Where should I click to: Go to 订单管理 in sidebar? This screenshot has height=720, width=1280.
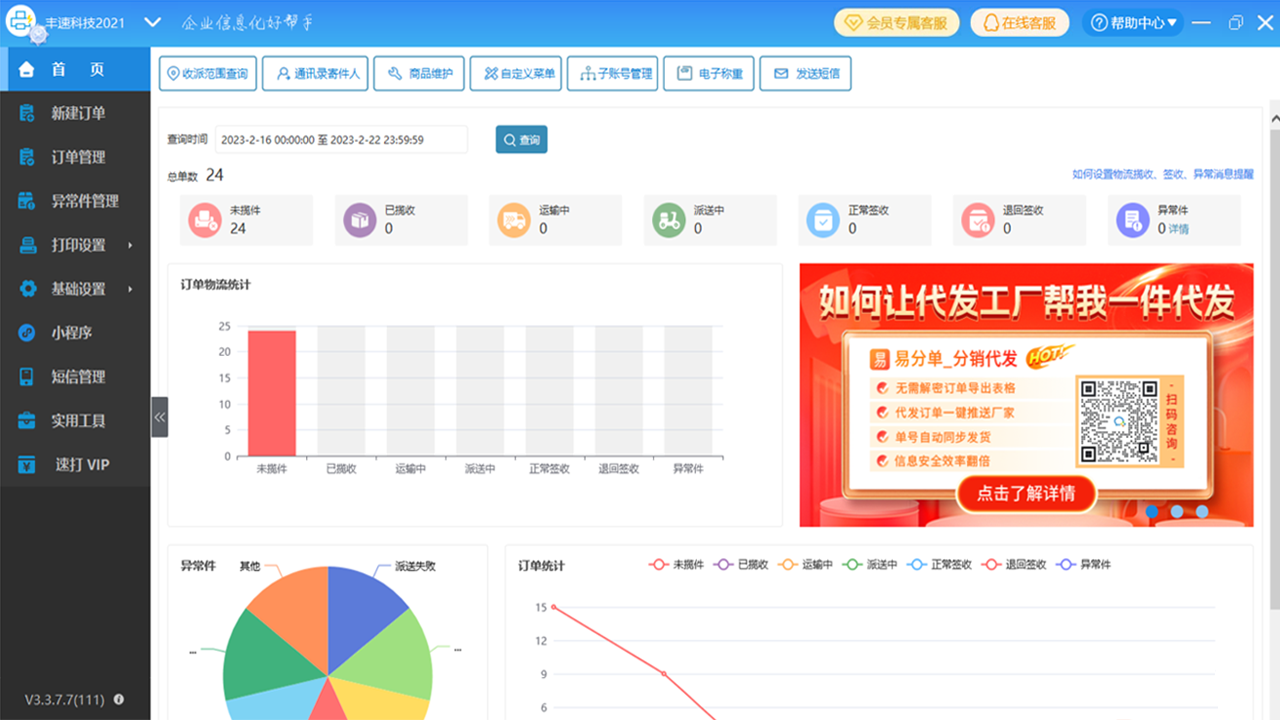click(x=78, y=157)
